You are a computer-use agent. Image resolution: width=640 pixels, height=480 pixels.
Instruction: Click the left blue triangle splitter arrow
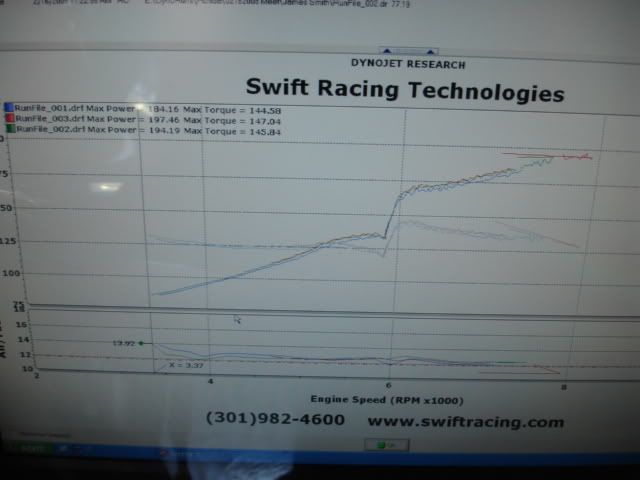387,51
